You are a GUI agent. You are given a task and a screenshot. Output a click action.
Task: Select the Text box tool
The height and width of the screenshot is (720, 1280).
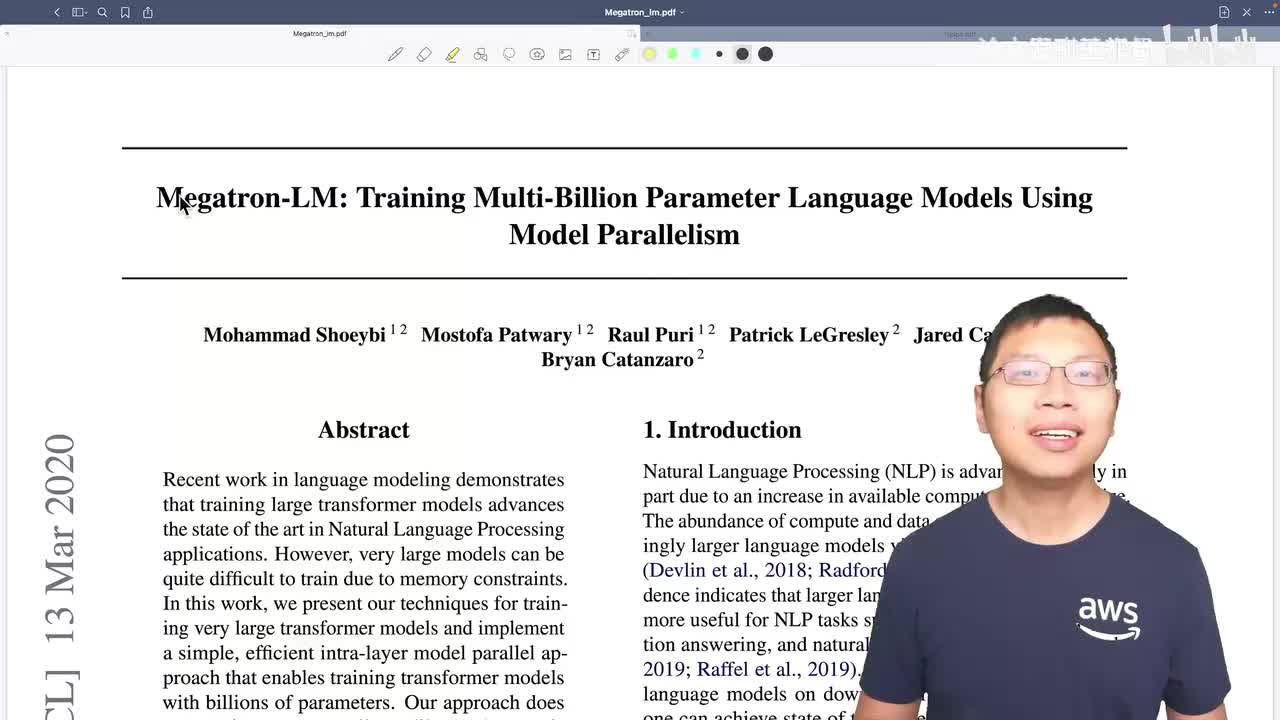593,54
